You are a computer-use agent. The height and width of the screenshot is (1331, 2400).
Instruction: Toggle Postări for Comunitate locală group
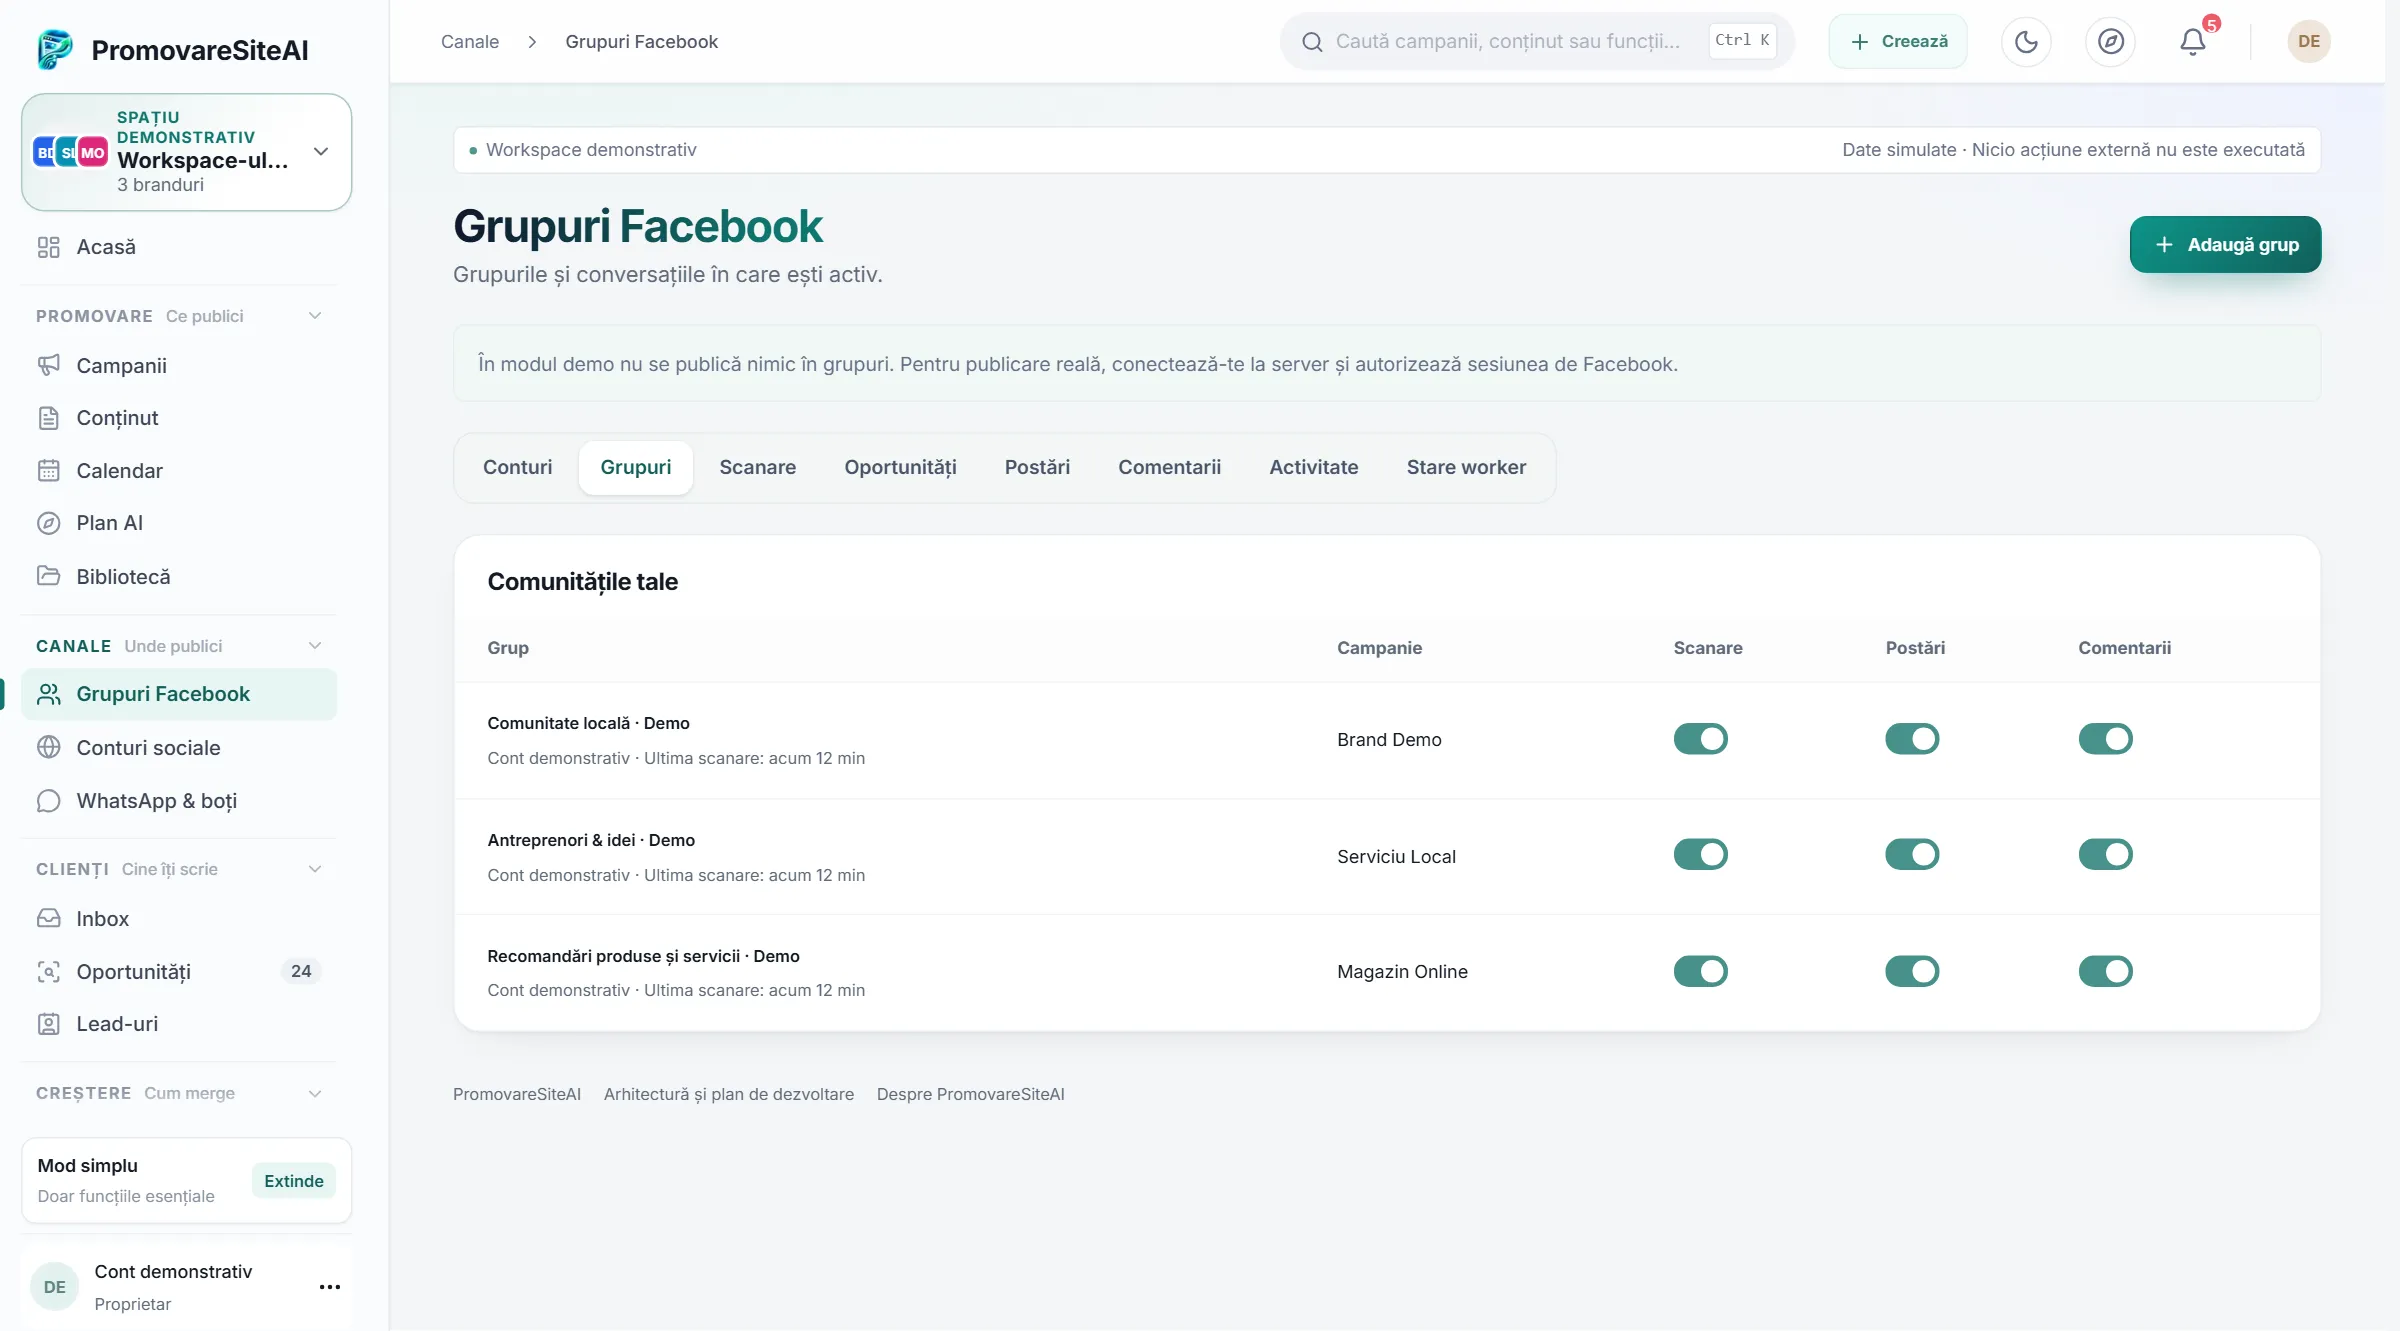1912,739
